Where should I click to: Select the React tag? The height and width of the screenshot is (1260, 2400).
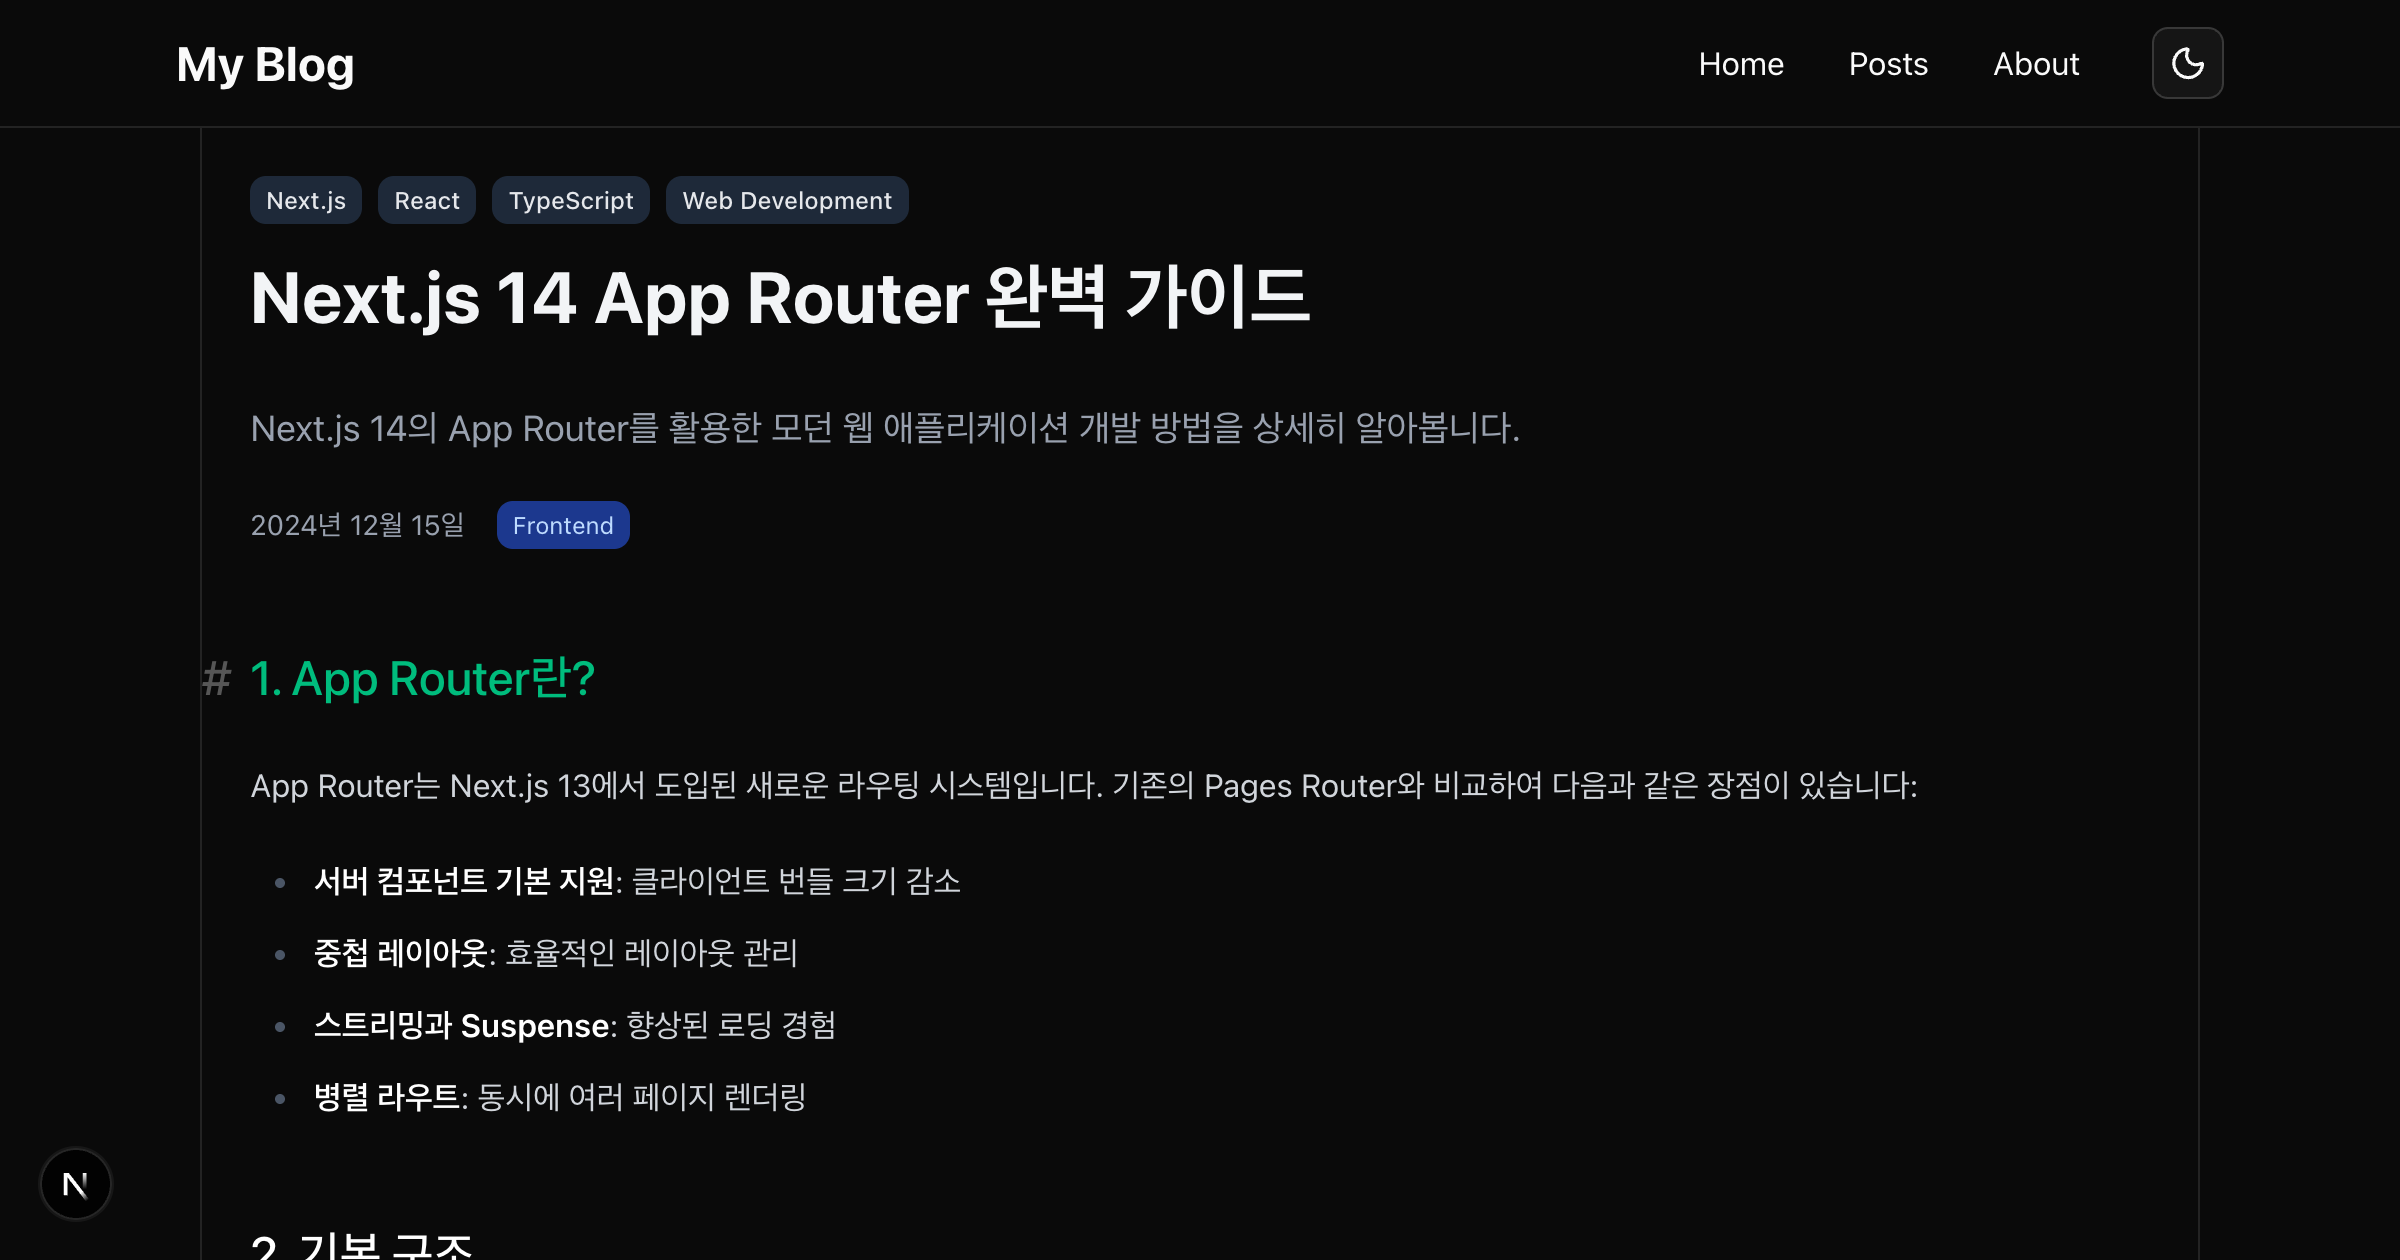tap(427, 200)
